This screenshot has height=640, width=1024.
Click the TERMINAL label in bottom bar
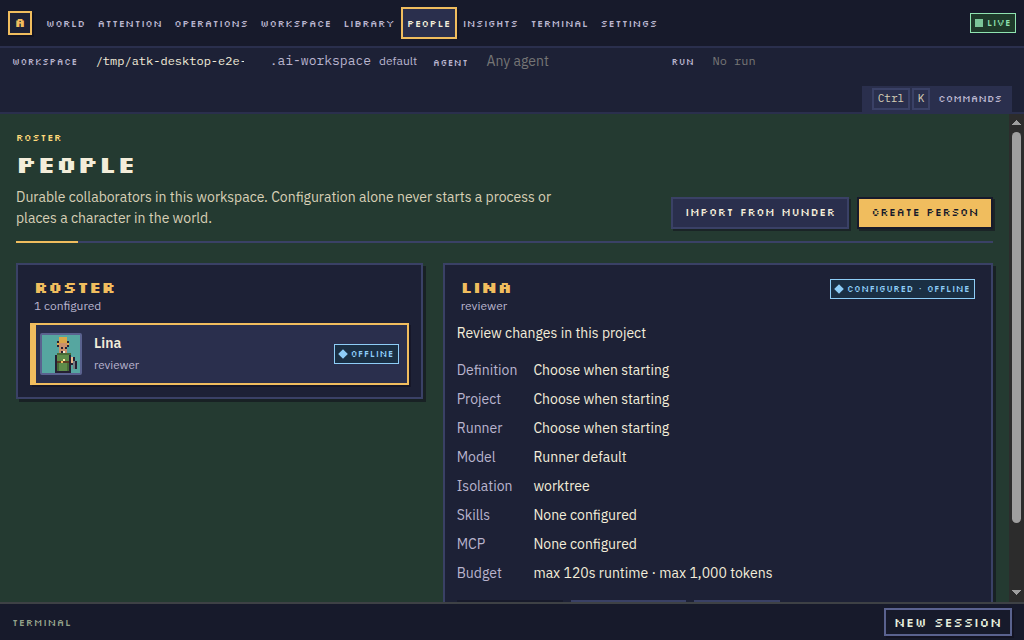[42, 623]
